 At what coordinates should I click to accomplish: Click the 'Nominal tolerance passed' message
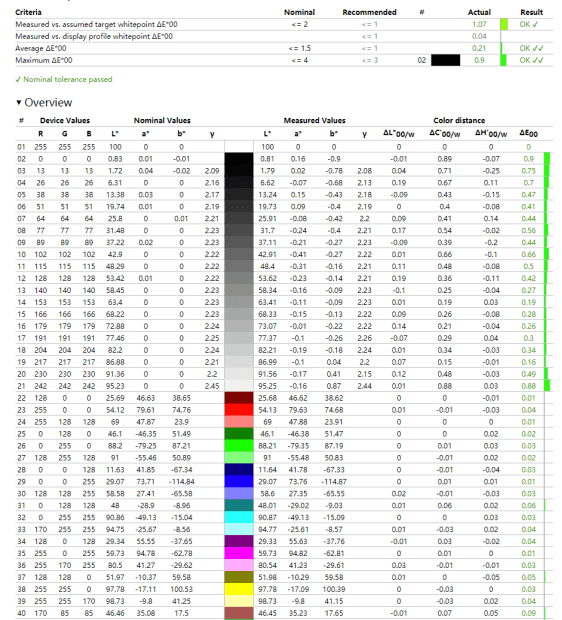coord(64,79)
